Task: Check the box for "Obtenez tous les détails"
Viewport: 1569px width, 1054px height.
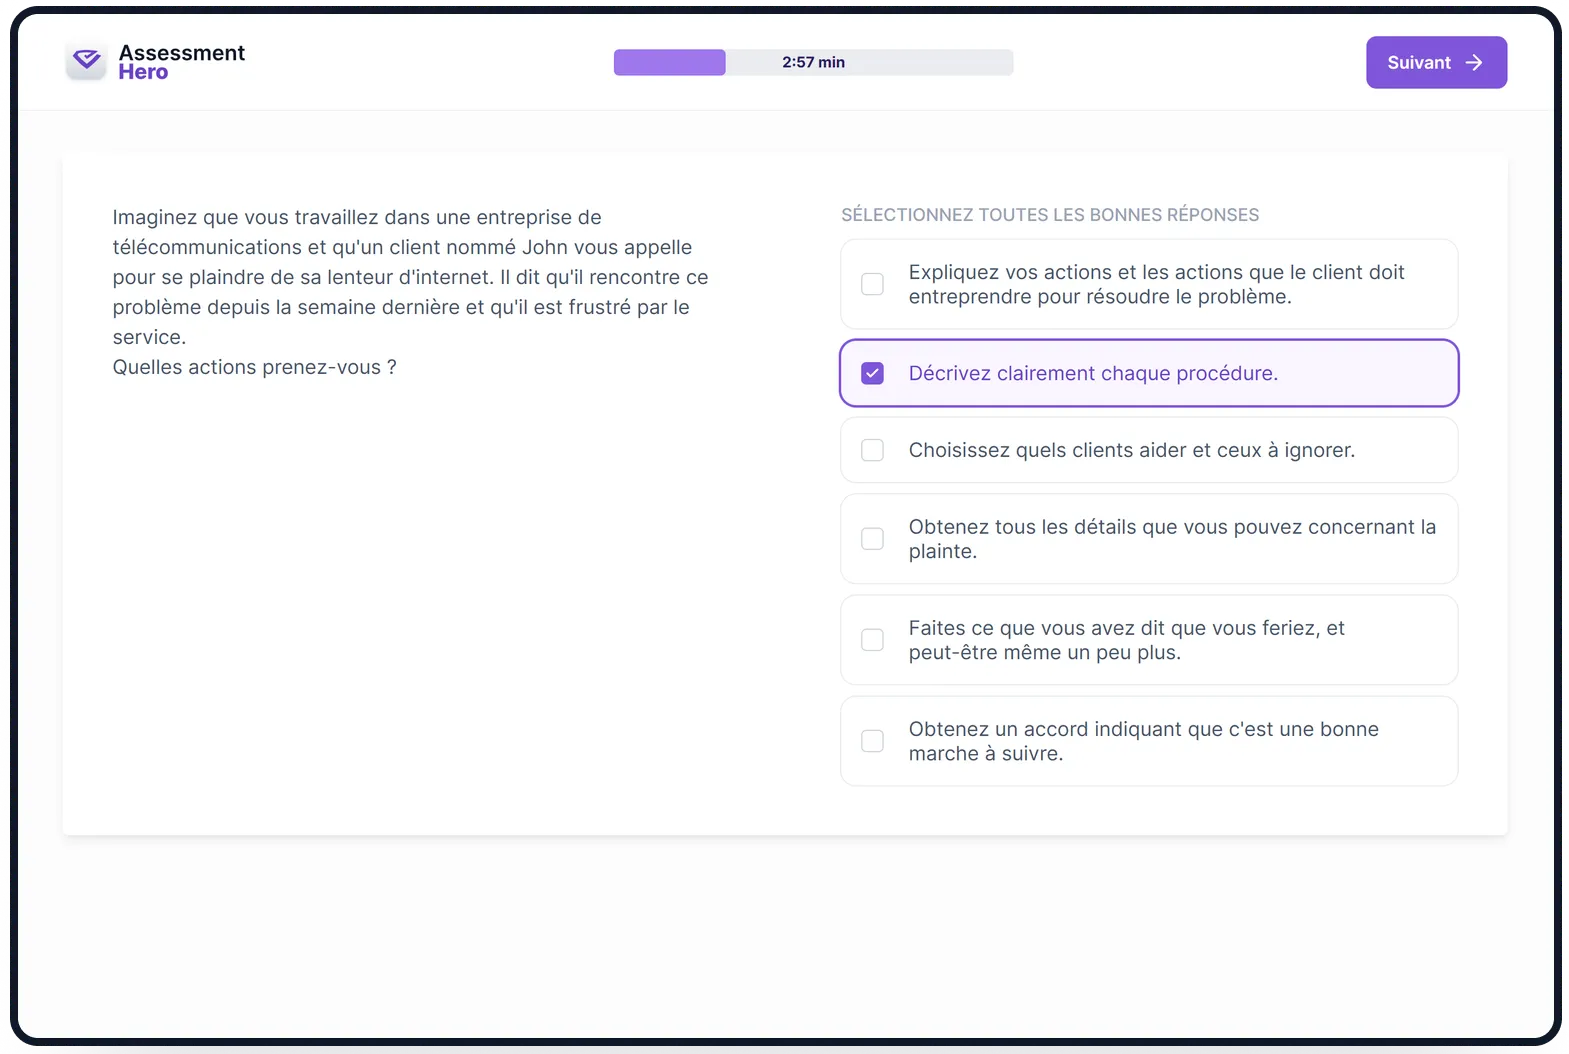Action: [873, 539]
